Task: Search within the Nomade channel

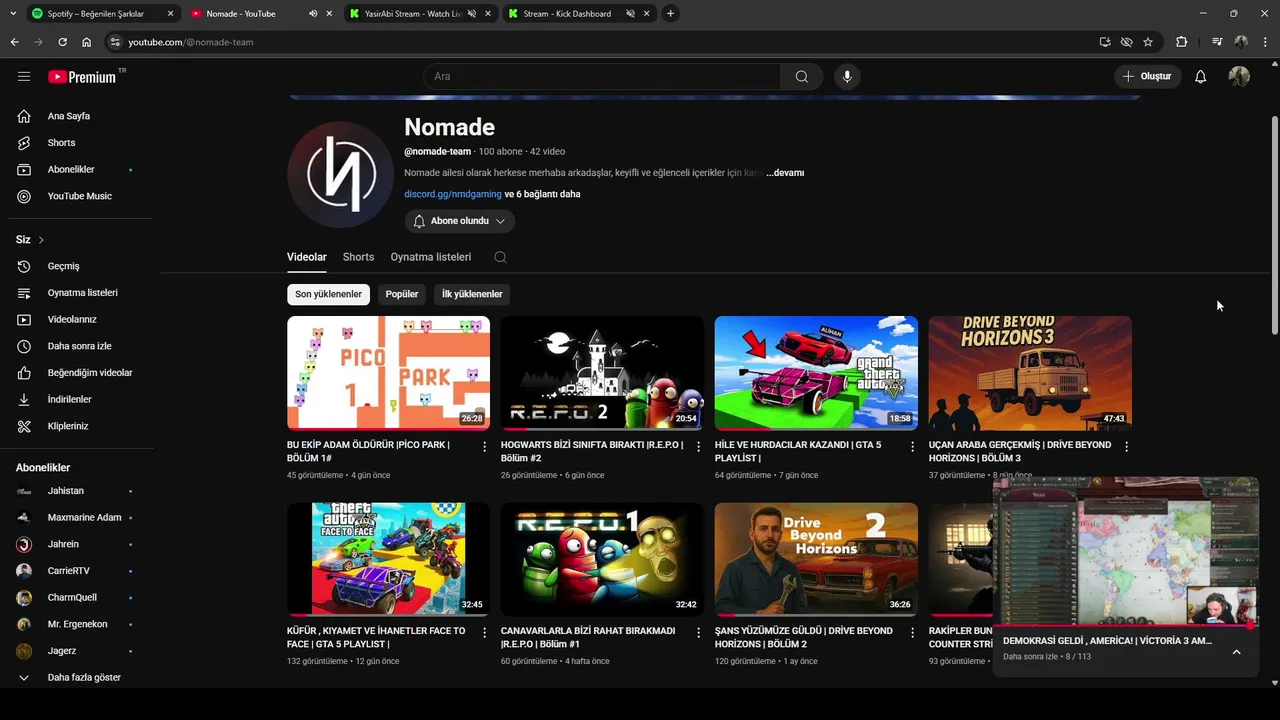Action: point(500,257)
